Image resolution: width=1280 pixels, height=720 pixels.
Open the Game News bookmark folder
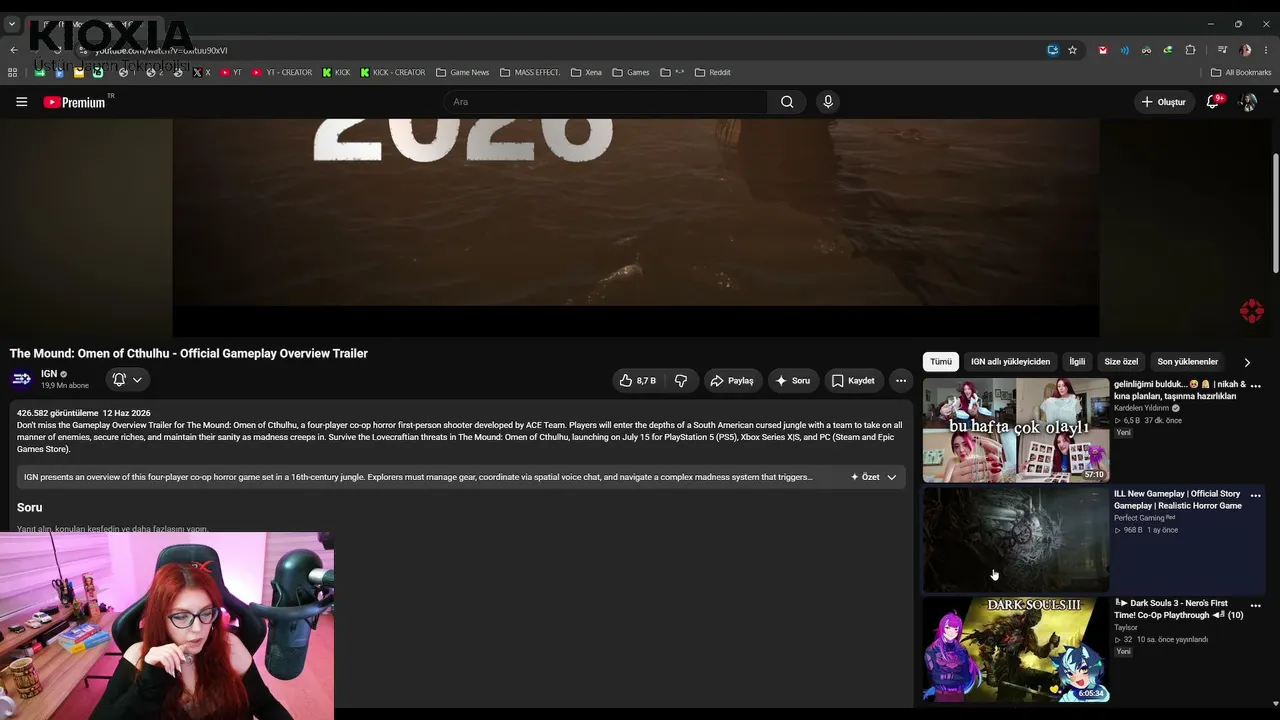click(462, 72)
